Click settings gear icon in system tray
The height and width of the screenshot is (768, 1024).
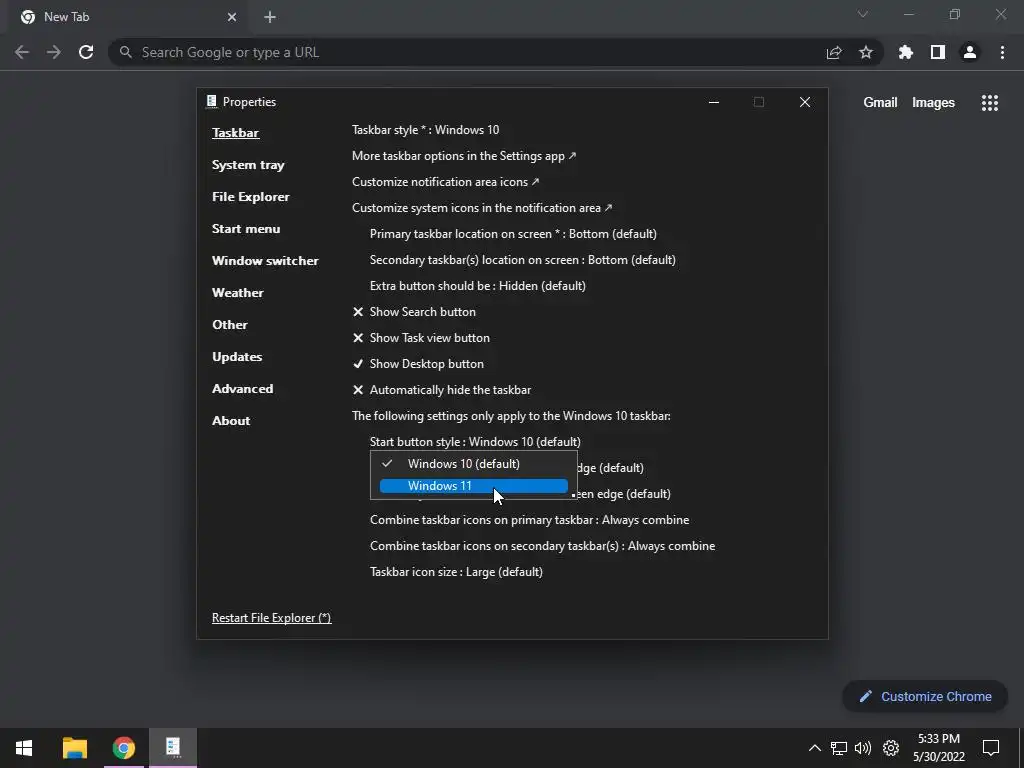pyautogui.click(x=891, y=748)
